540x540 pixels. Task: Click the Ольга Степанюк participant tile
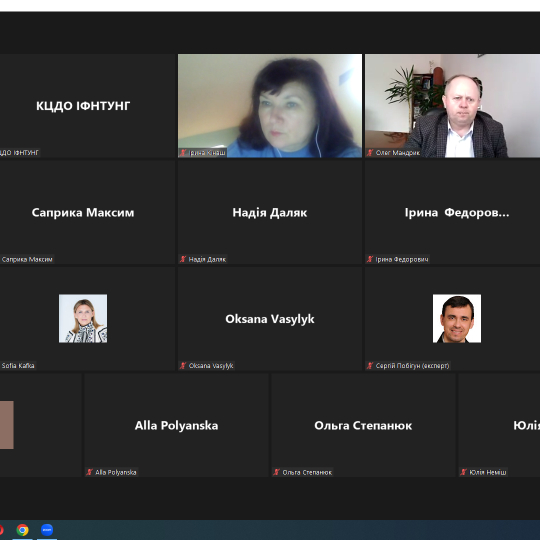(x=363, y=425)
